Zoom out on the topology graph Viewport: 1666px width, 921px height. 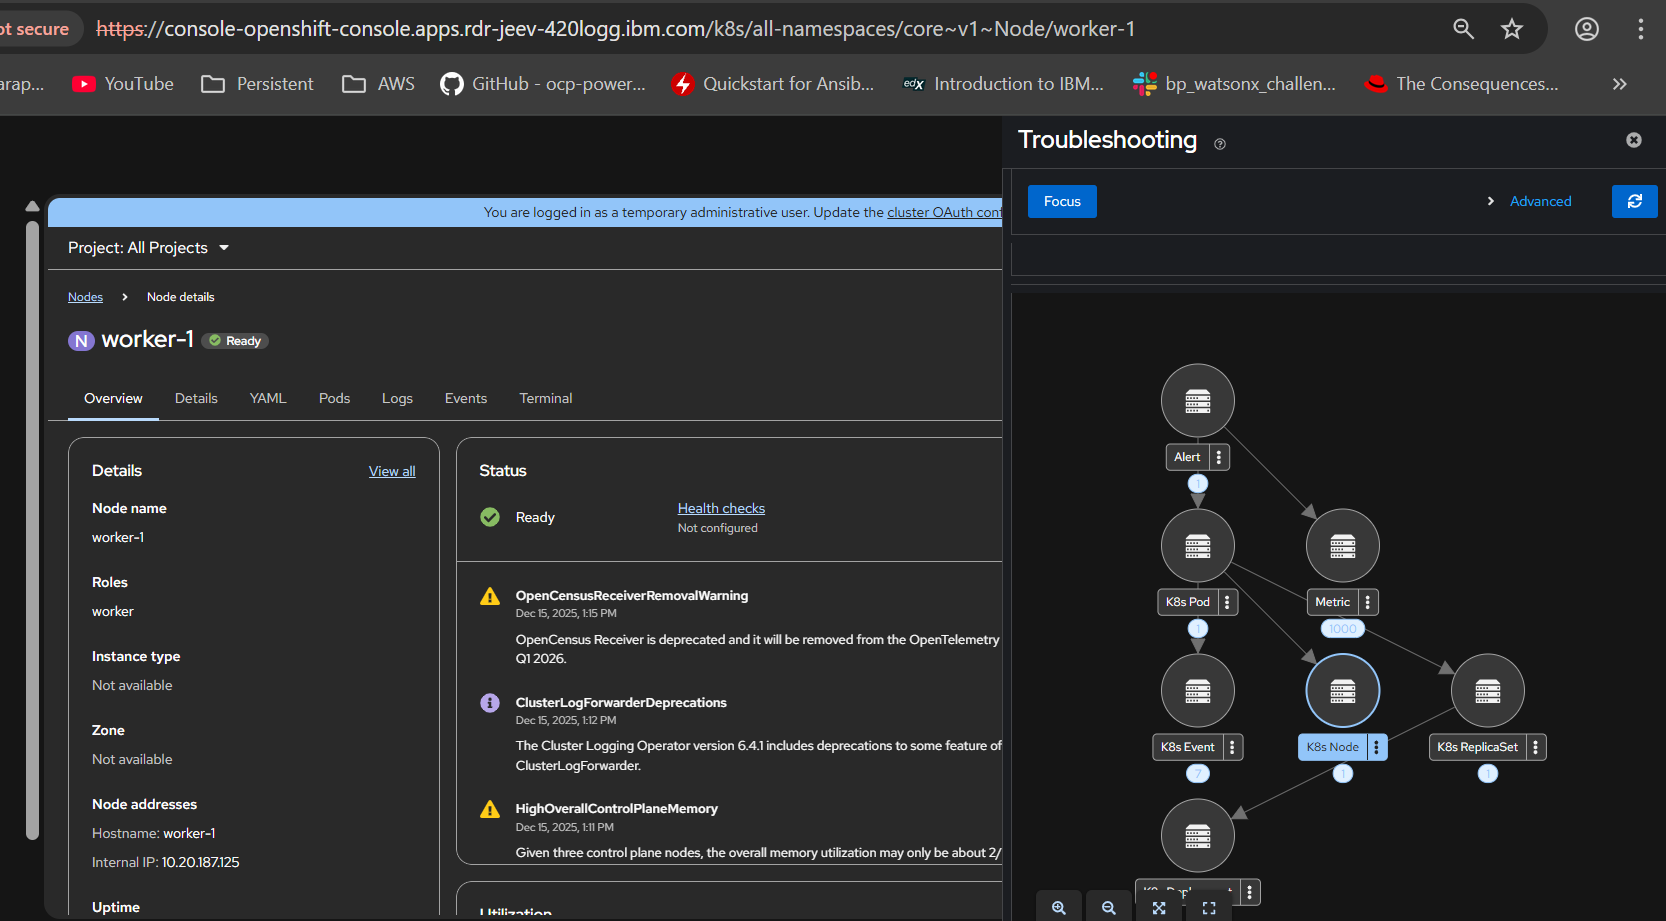coord(1108,907)
